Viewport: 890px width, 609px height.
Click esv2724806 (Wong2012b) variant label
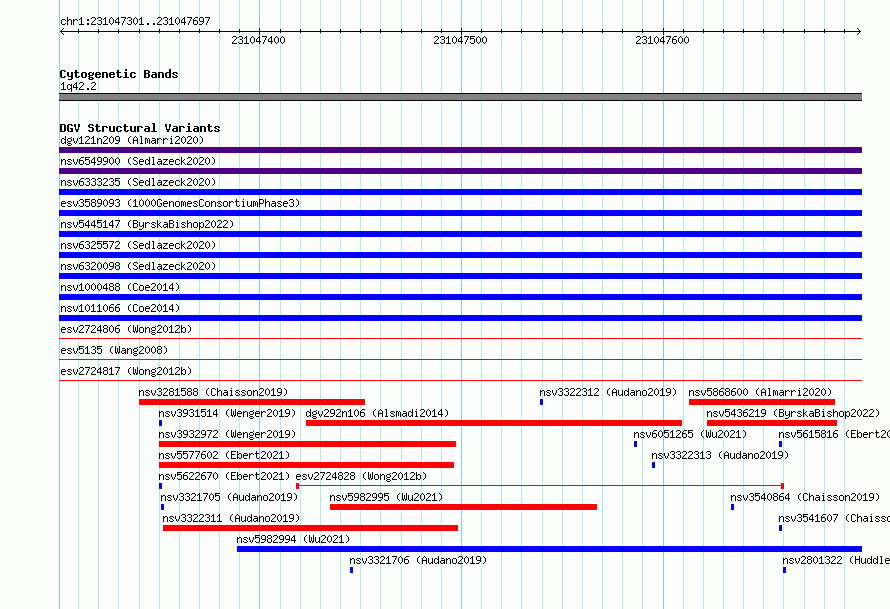coord(126,329)
